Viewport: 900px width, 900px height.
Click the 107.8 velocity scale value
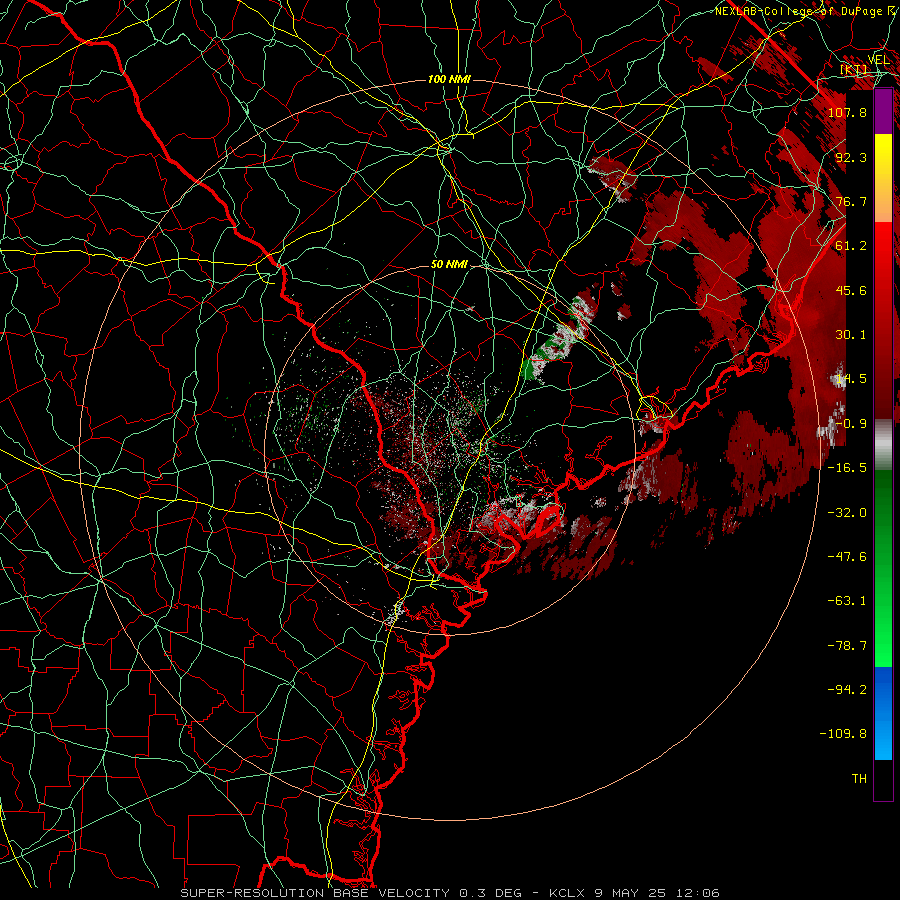pyautogui.click(x=847, y=112)
